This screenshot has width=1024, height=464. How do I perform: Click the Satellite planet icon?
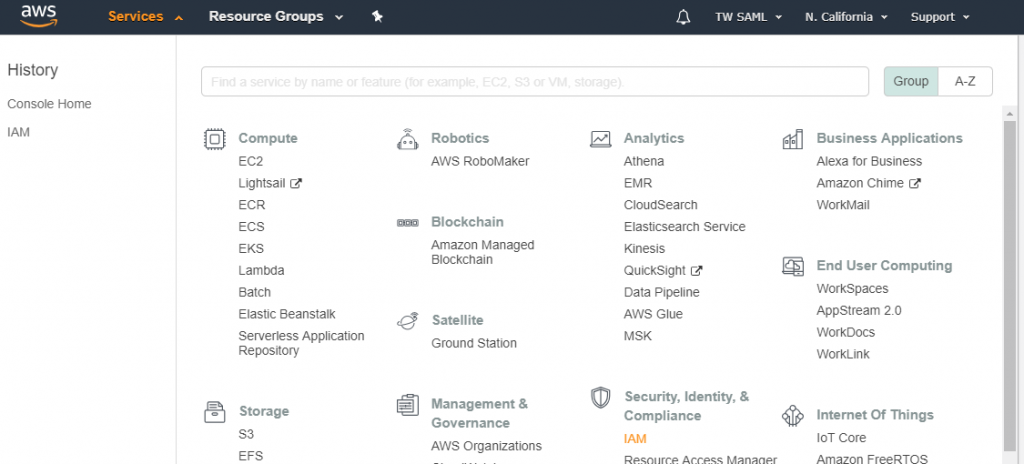click(x=408, y=321)
